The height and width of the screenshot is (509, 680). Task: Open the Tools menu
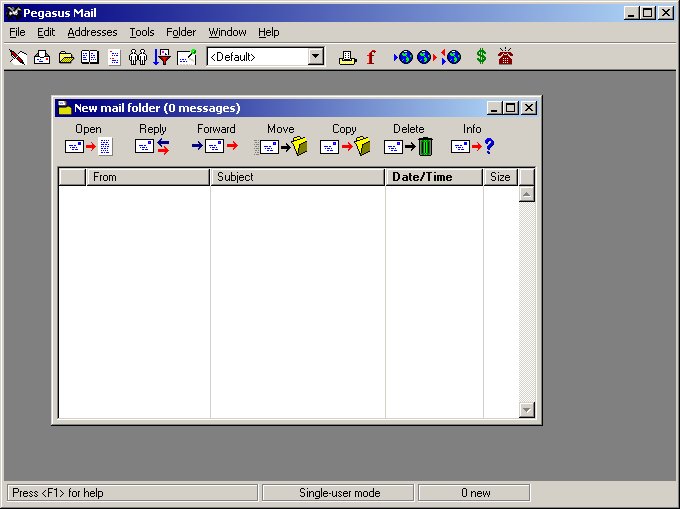[142, 33]
